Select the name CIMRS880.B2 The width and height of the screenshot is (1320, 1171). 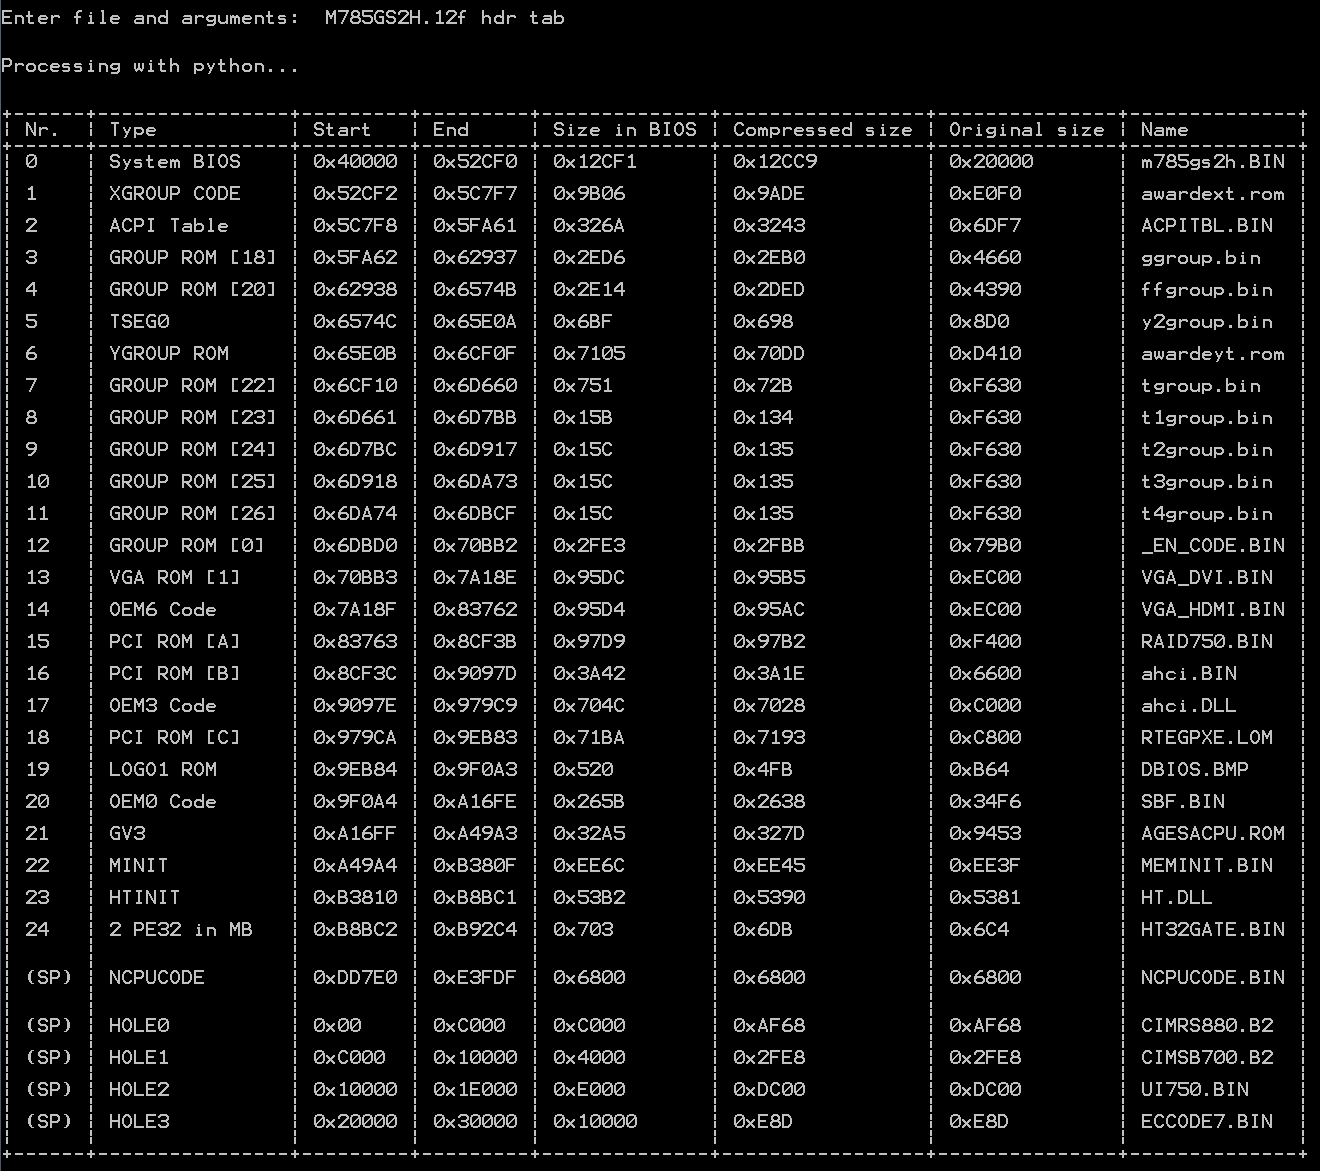pyautogui.click(x=1206, y=1025)
